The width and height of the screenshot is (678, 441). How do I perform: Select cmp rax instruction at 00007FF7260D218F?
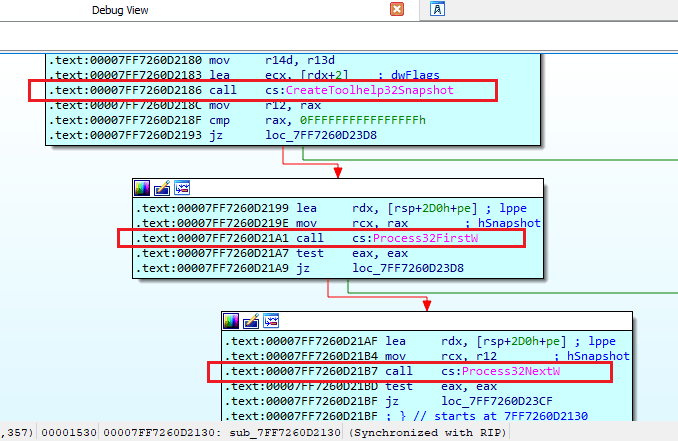click(237, 120)
